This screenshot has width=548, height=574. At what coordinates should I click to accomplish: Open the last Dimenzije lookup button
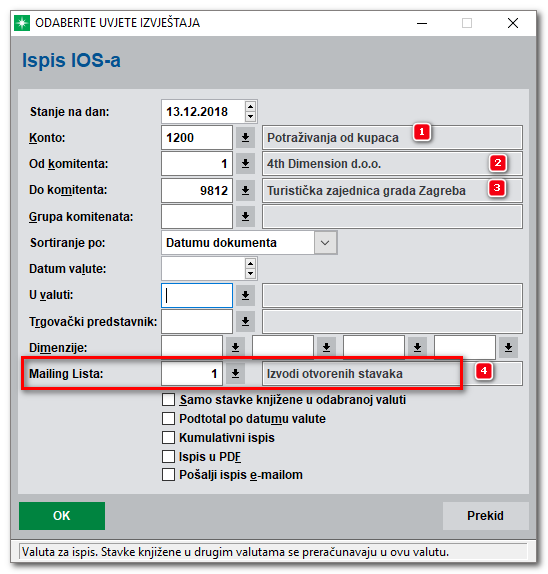[x=508, y=347]
